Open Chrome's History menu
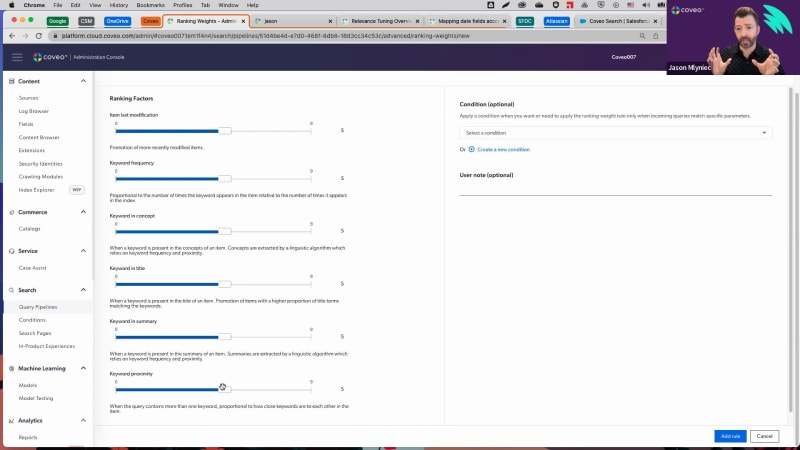The width and height of the screenshot is (800, 450). click(119, 5)
